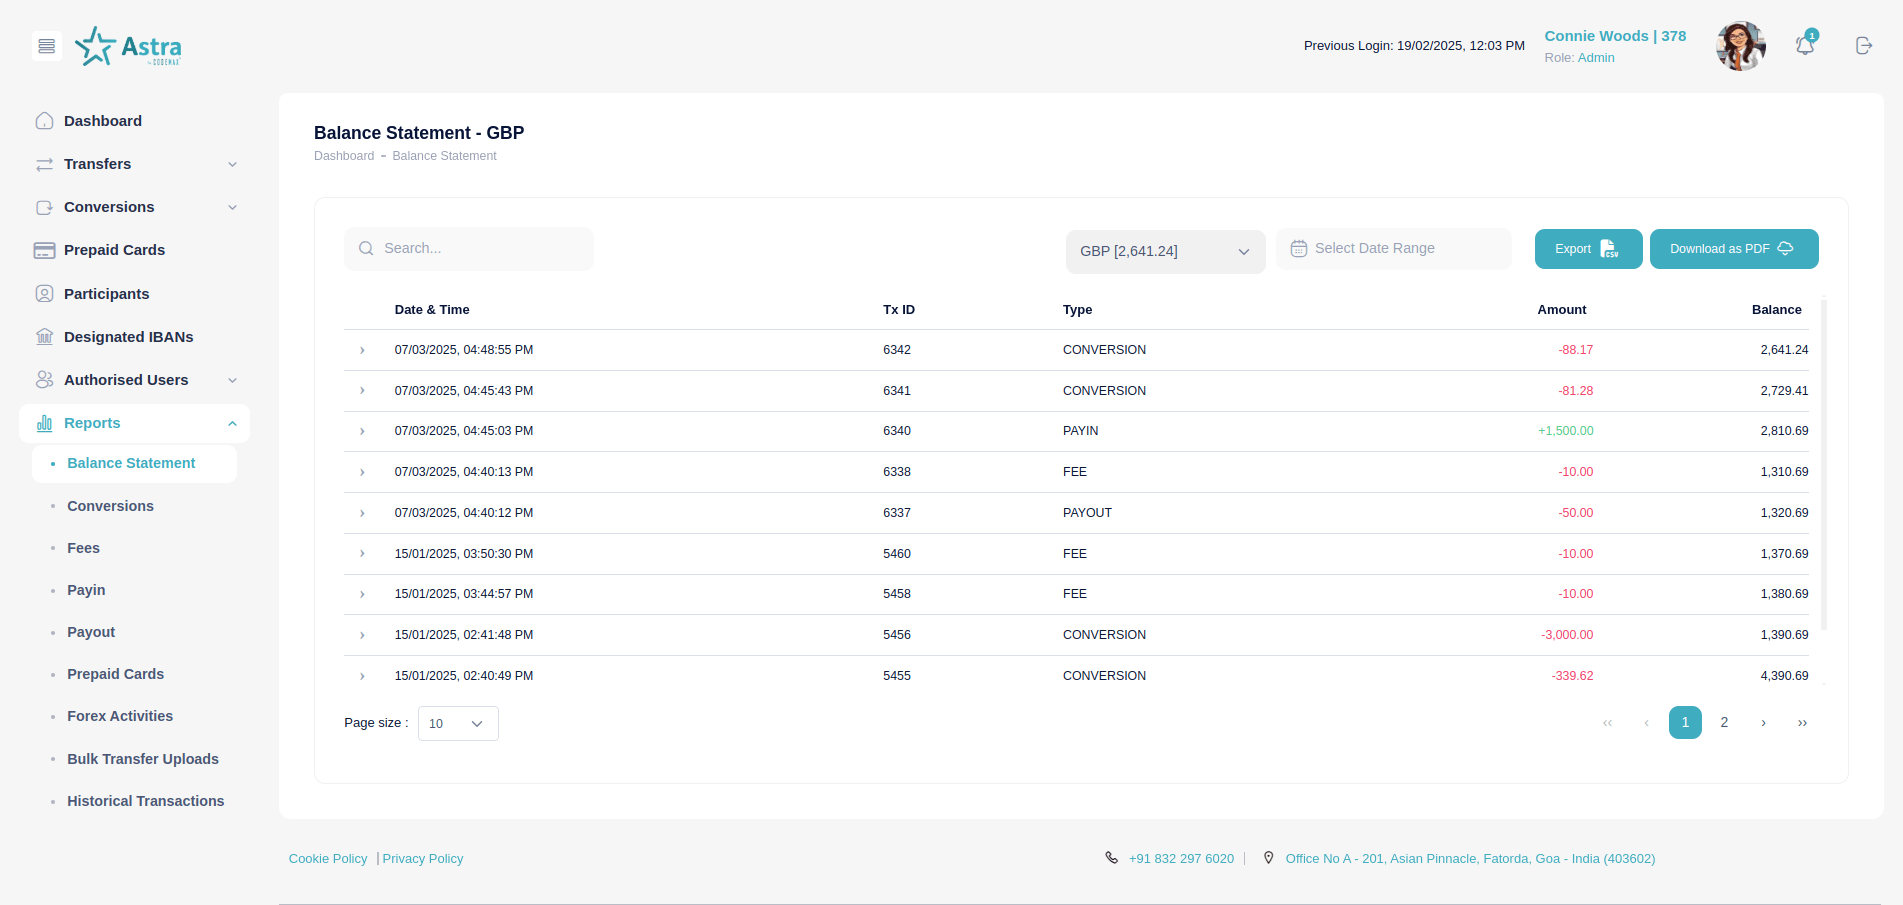Viewport: 1903px width, 905px height.
Task: Expand transaction row 6342 details
Action: 362,350
